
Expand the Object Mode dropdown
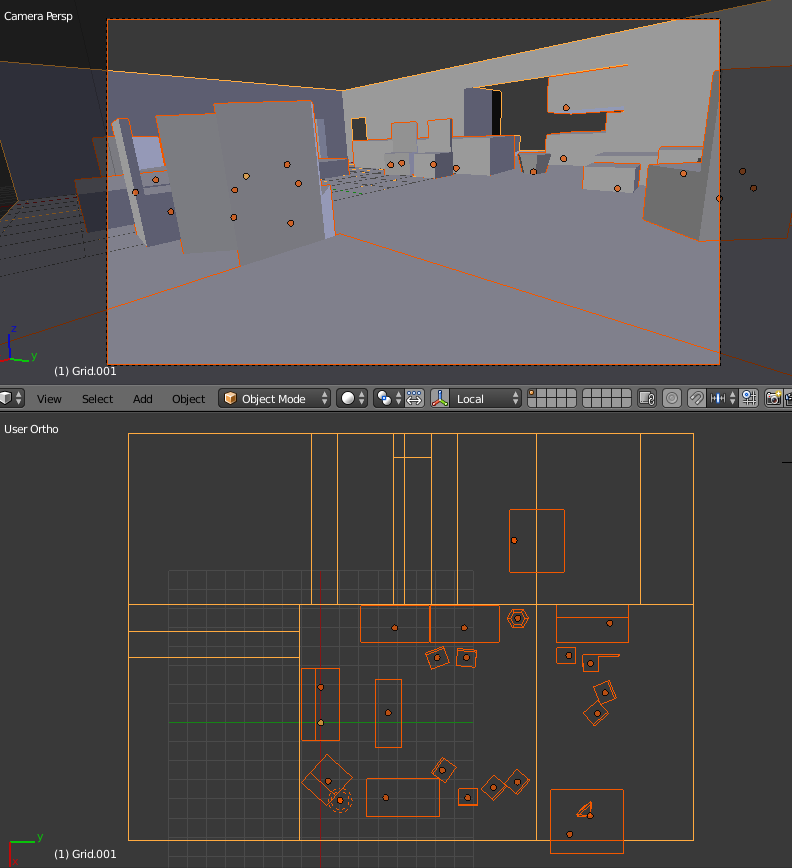[275, 399]
